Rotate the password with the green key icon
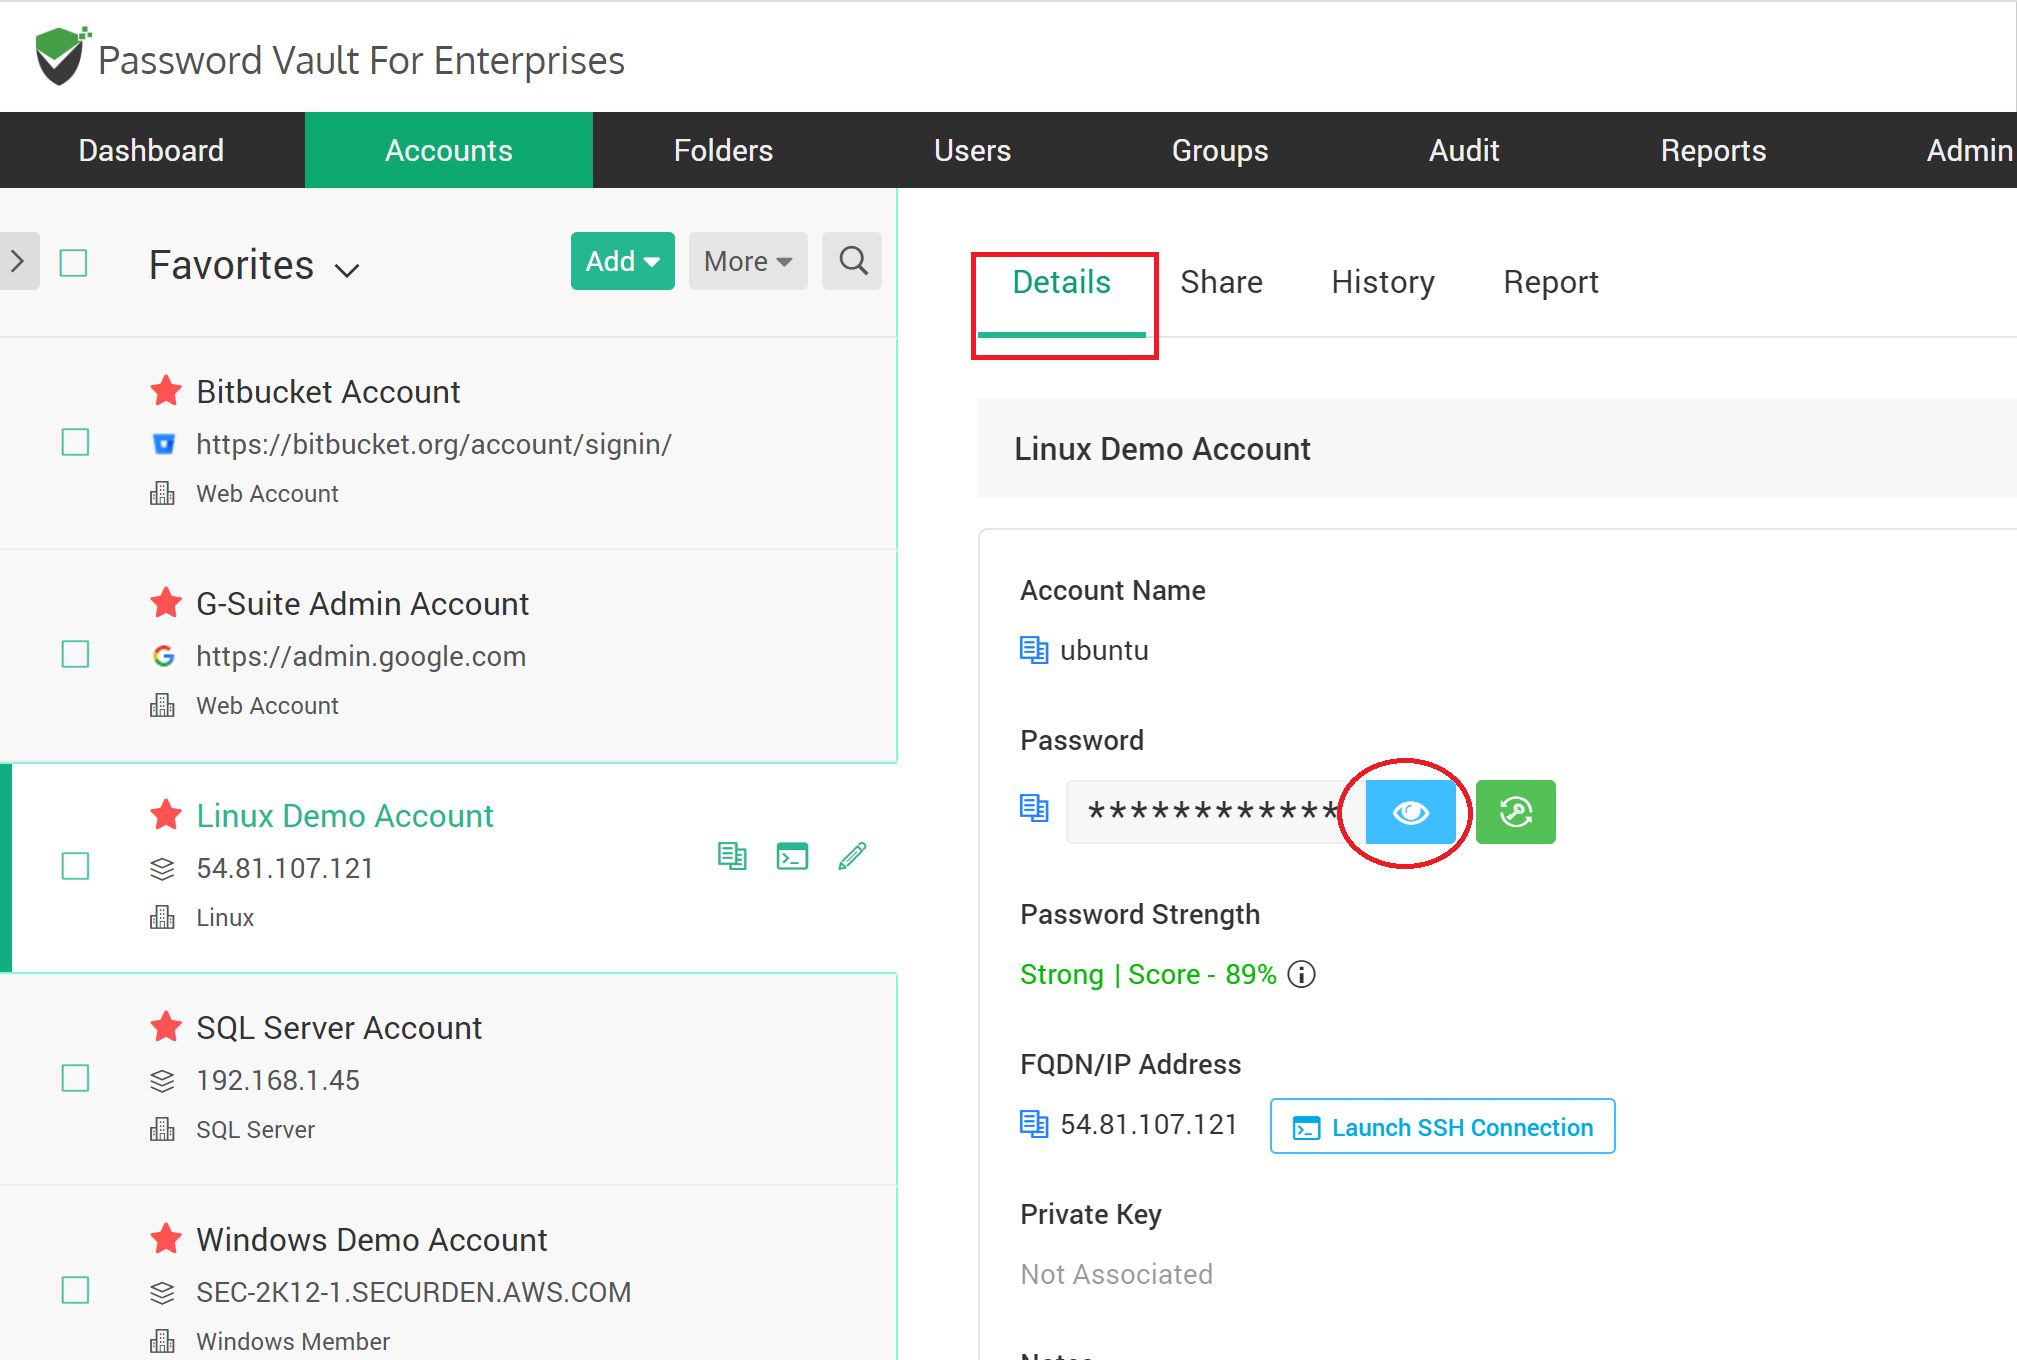Viewport: 2017px width, 1360px height. (x=1515, y=812)
